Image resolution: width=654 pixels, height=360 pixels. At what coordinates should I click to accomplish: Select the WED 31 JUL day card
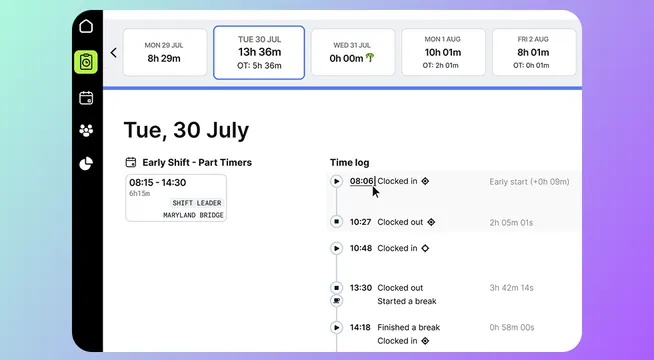point(353,52)
